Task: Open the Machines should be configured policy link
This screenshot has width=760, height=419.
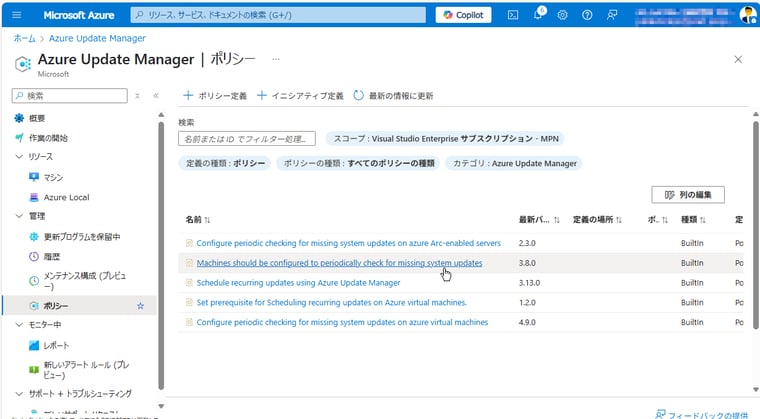Action: tap(339, 263)
